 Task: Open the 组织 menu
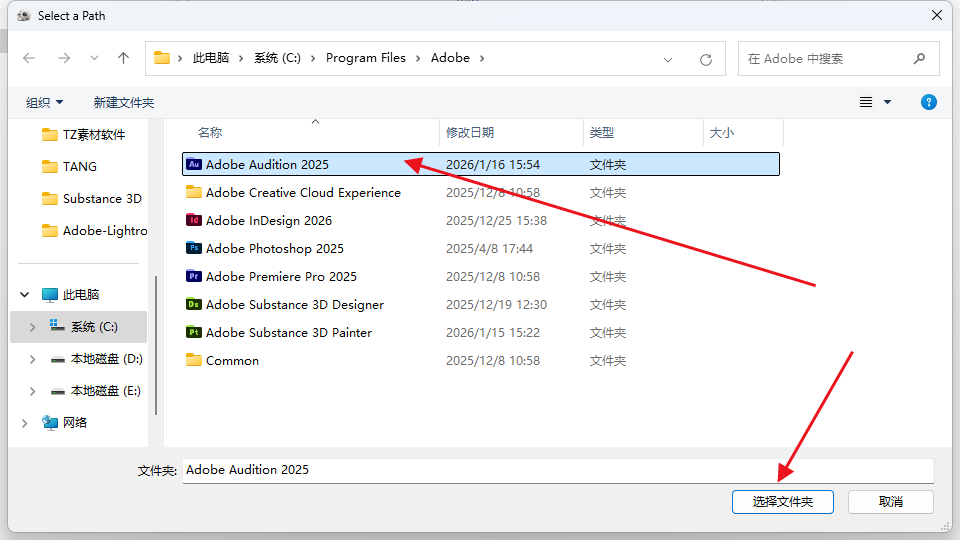tap(44, 102)
